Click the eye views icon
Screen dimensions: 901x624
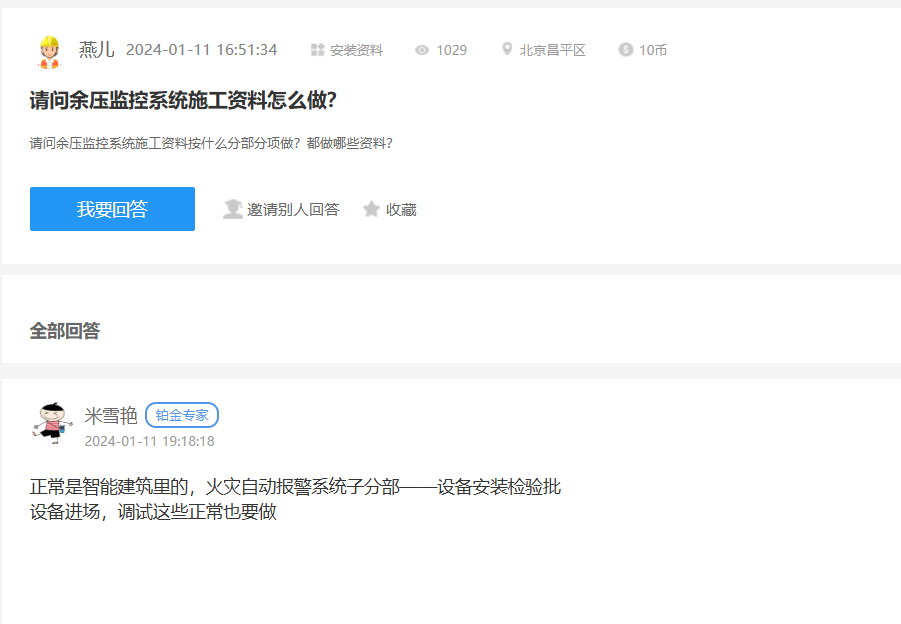[422, 50]
